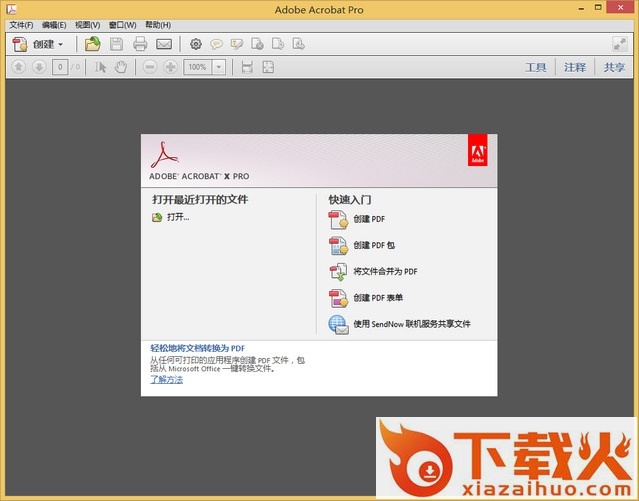The image size is (639, 501).
Task: Click the page number input field
Action: [60, 67]
